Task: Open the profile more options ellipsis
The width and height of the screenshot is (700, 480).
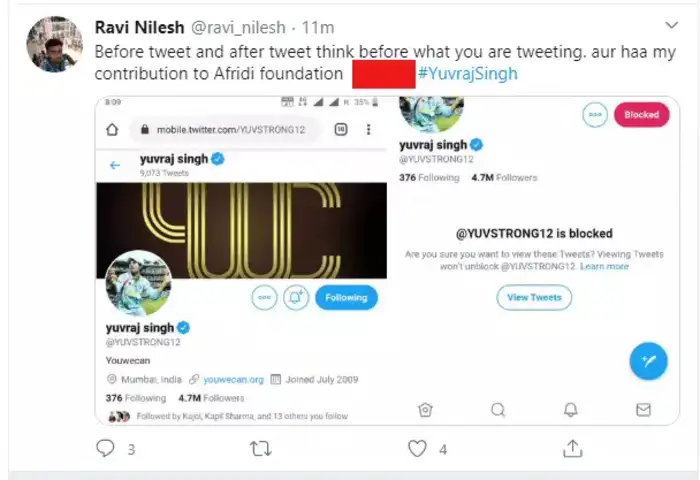Action: 264,297
